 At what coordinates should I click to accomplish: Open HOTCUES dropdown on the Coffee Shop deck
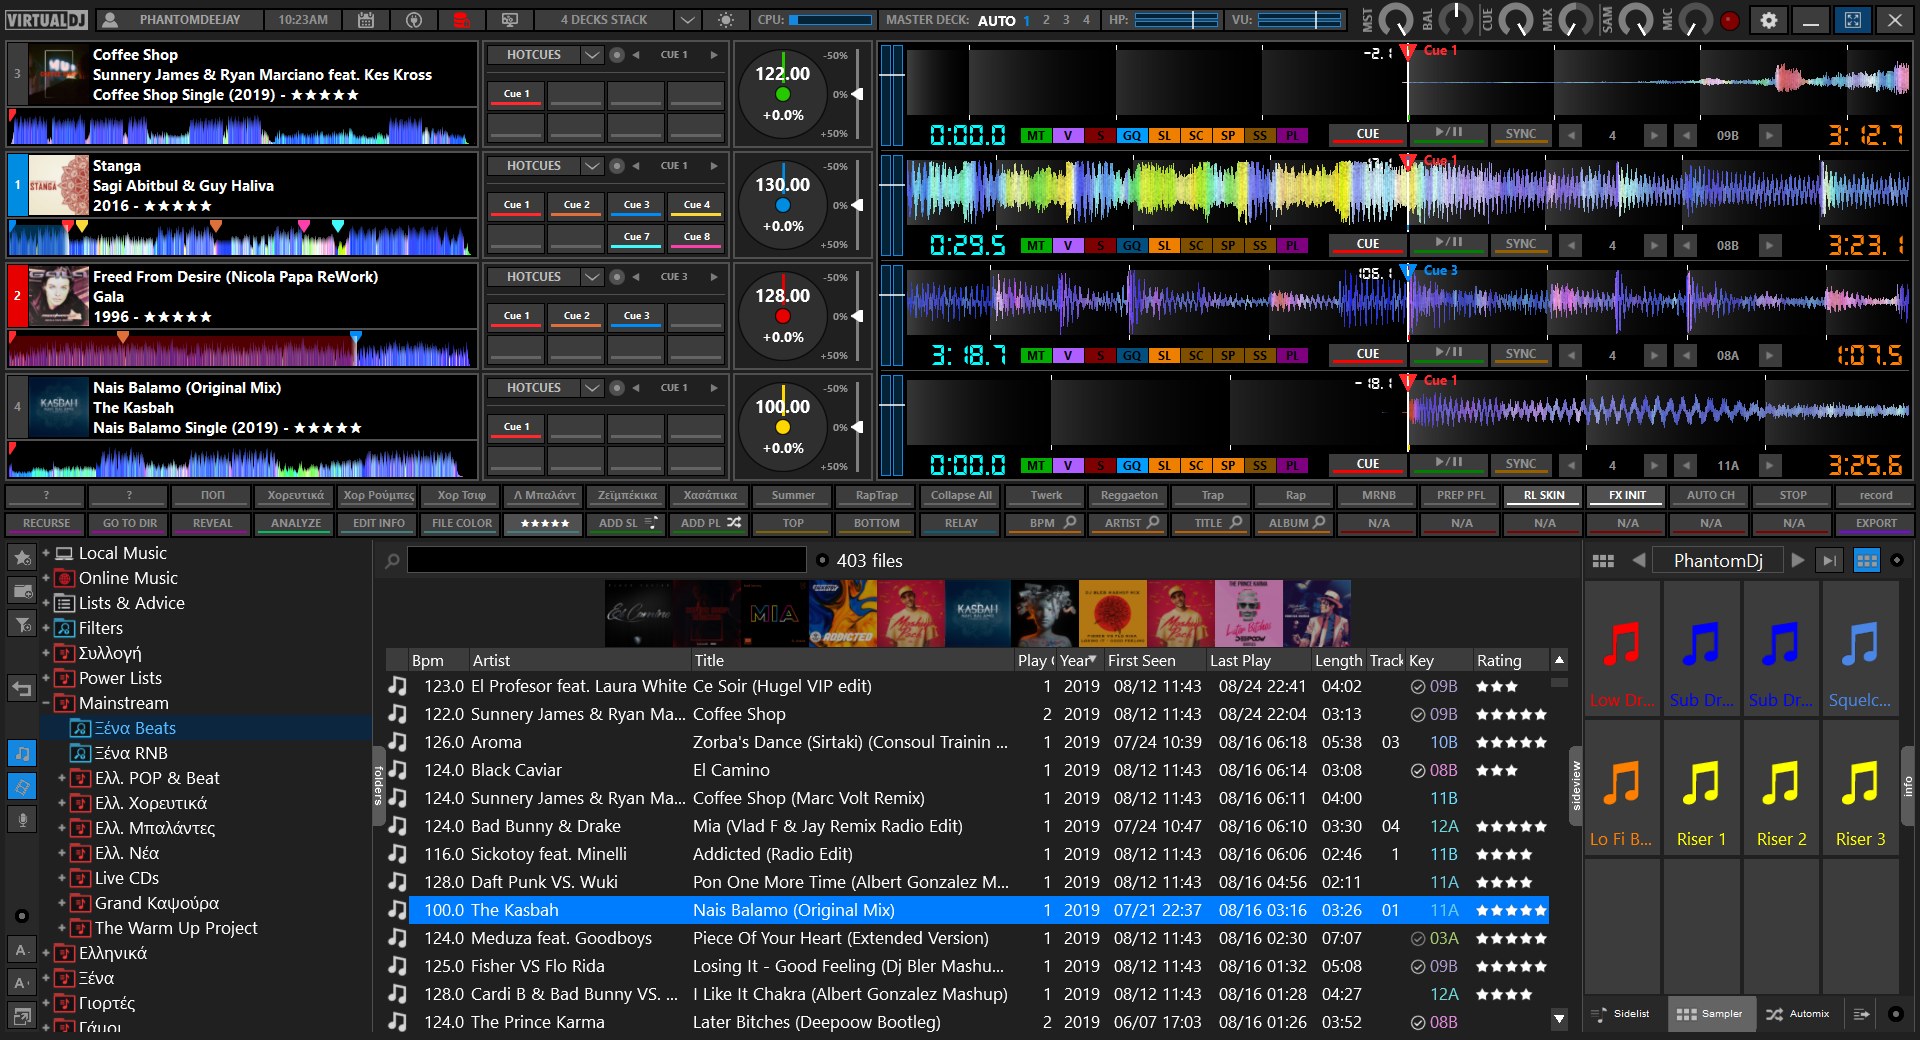(x=592, y=55)
